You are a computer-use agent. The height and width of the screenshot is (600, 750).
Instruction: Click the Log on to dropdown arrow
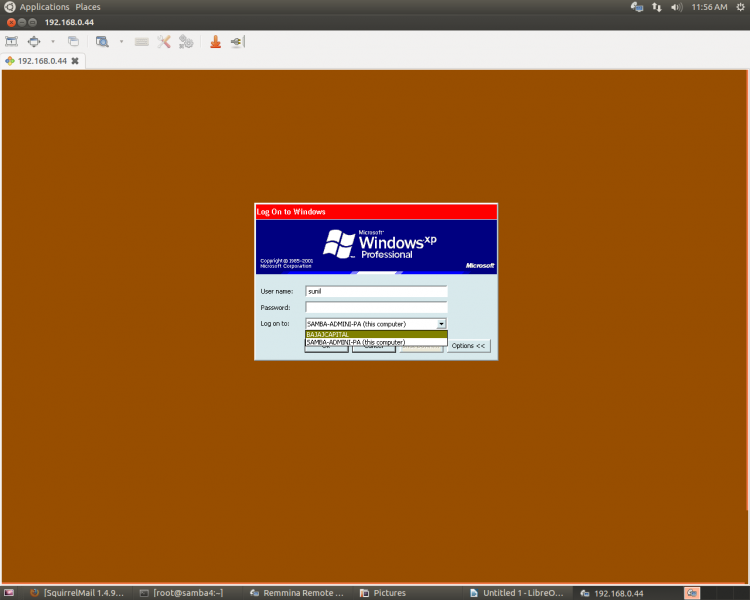point(441,324)
